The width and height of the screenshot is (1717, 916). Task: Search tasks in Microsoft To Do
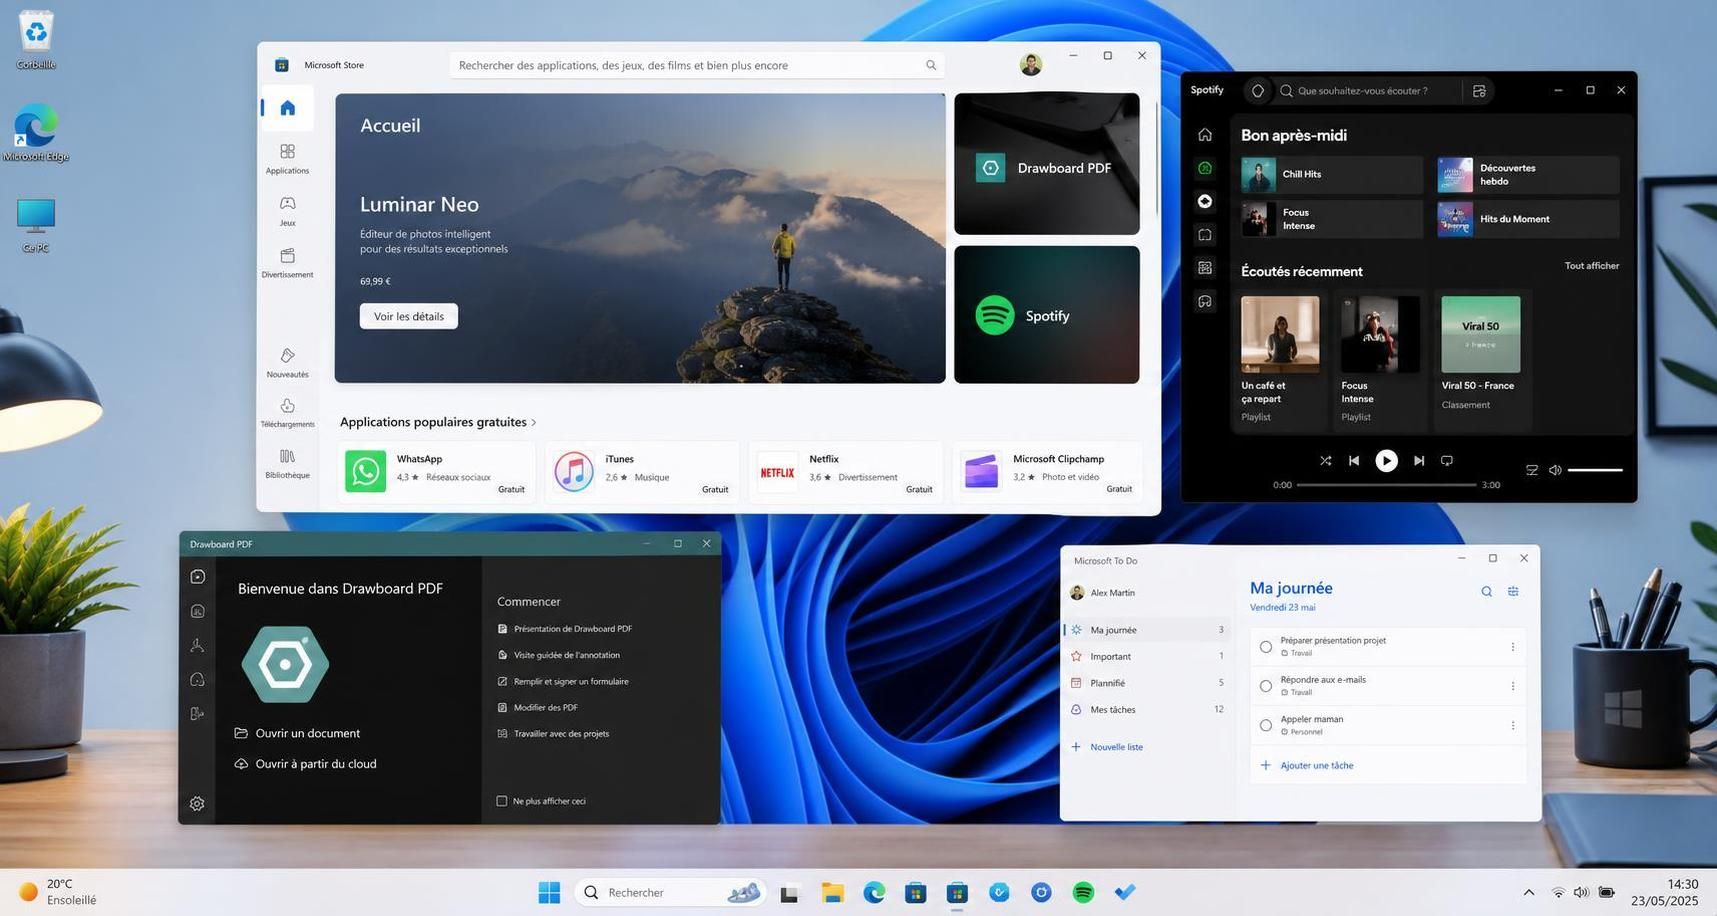(x=1486, y=592)
